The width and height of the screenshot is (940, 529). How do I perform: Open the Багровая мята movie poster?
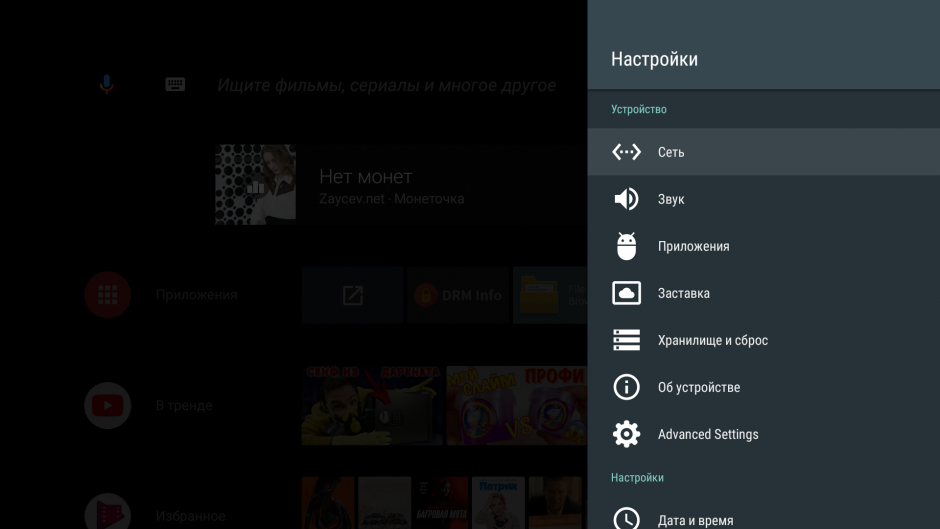(x=442, y=503)
